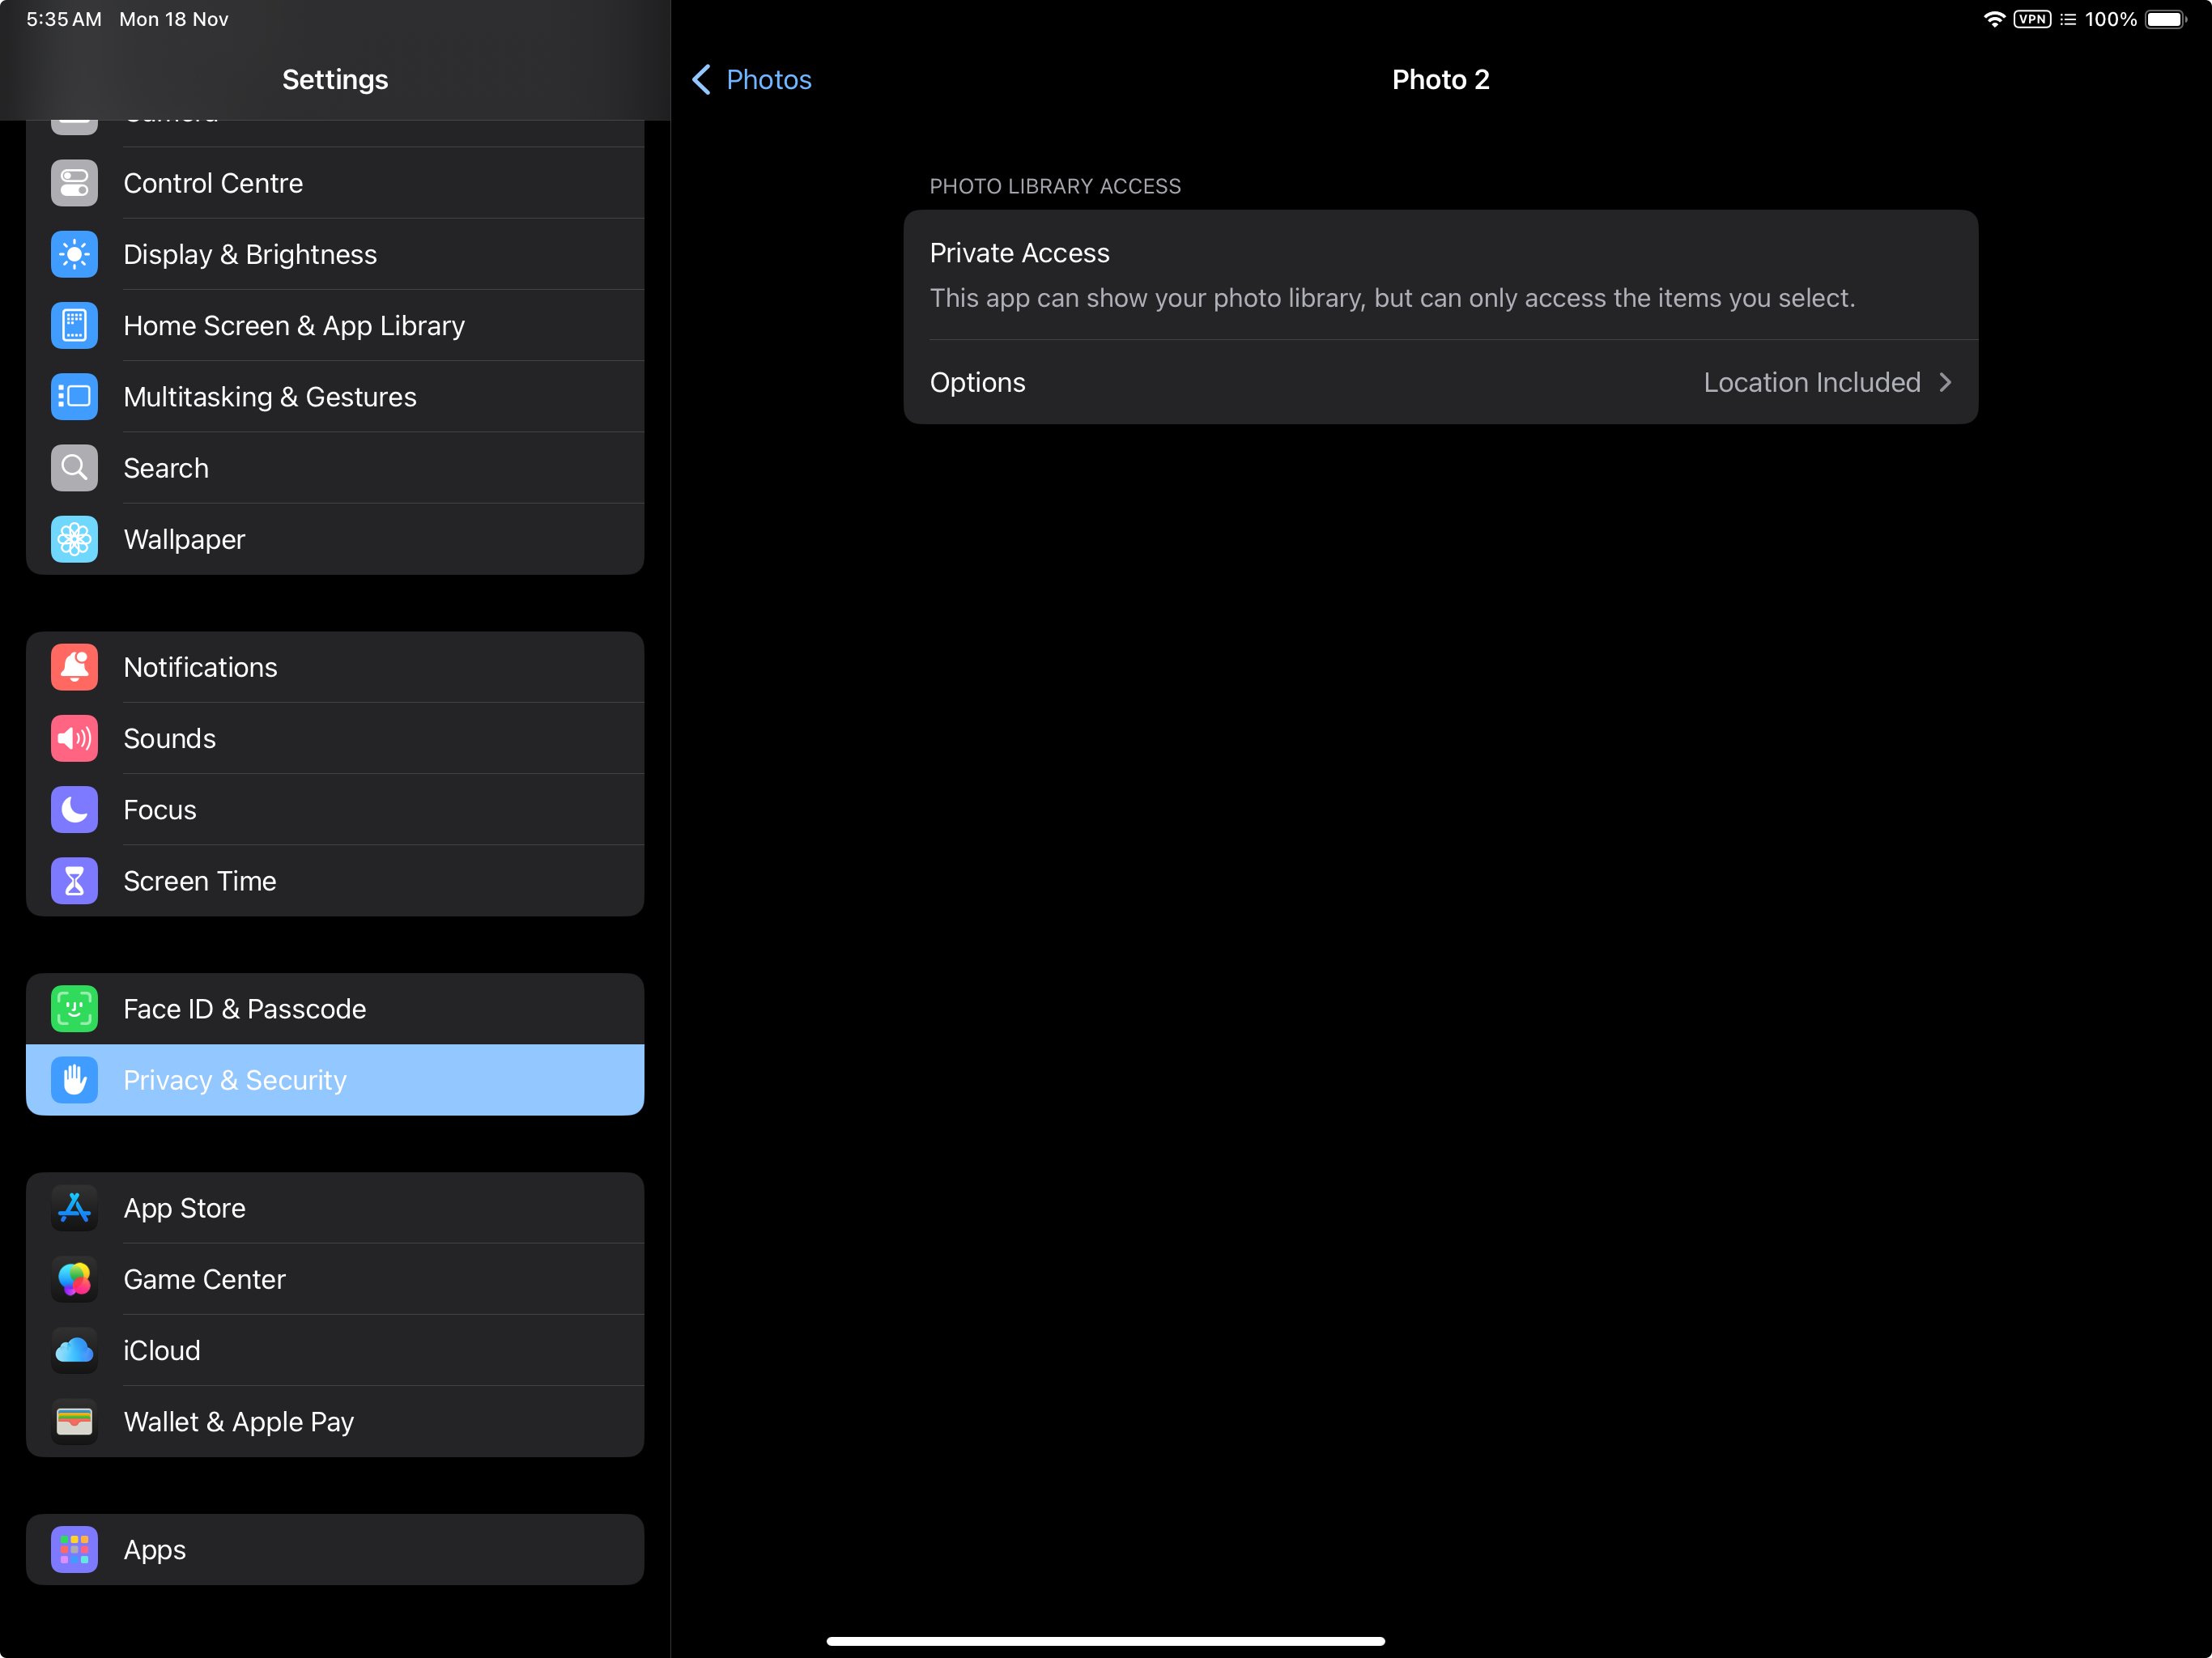Click the Face ID & Passcode icon
Viewport: 2212px width, 1658px height.
[74, 1009]
